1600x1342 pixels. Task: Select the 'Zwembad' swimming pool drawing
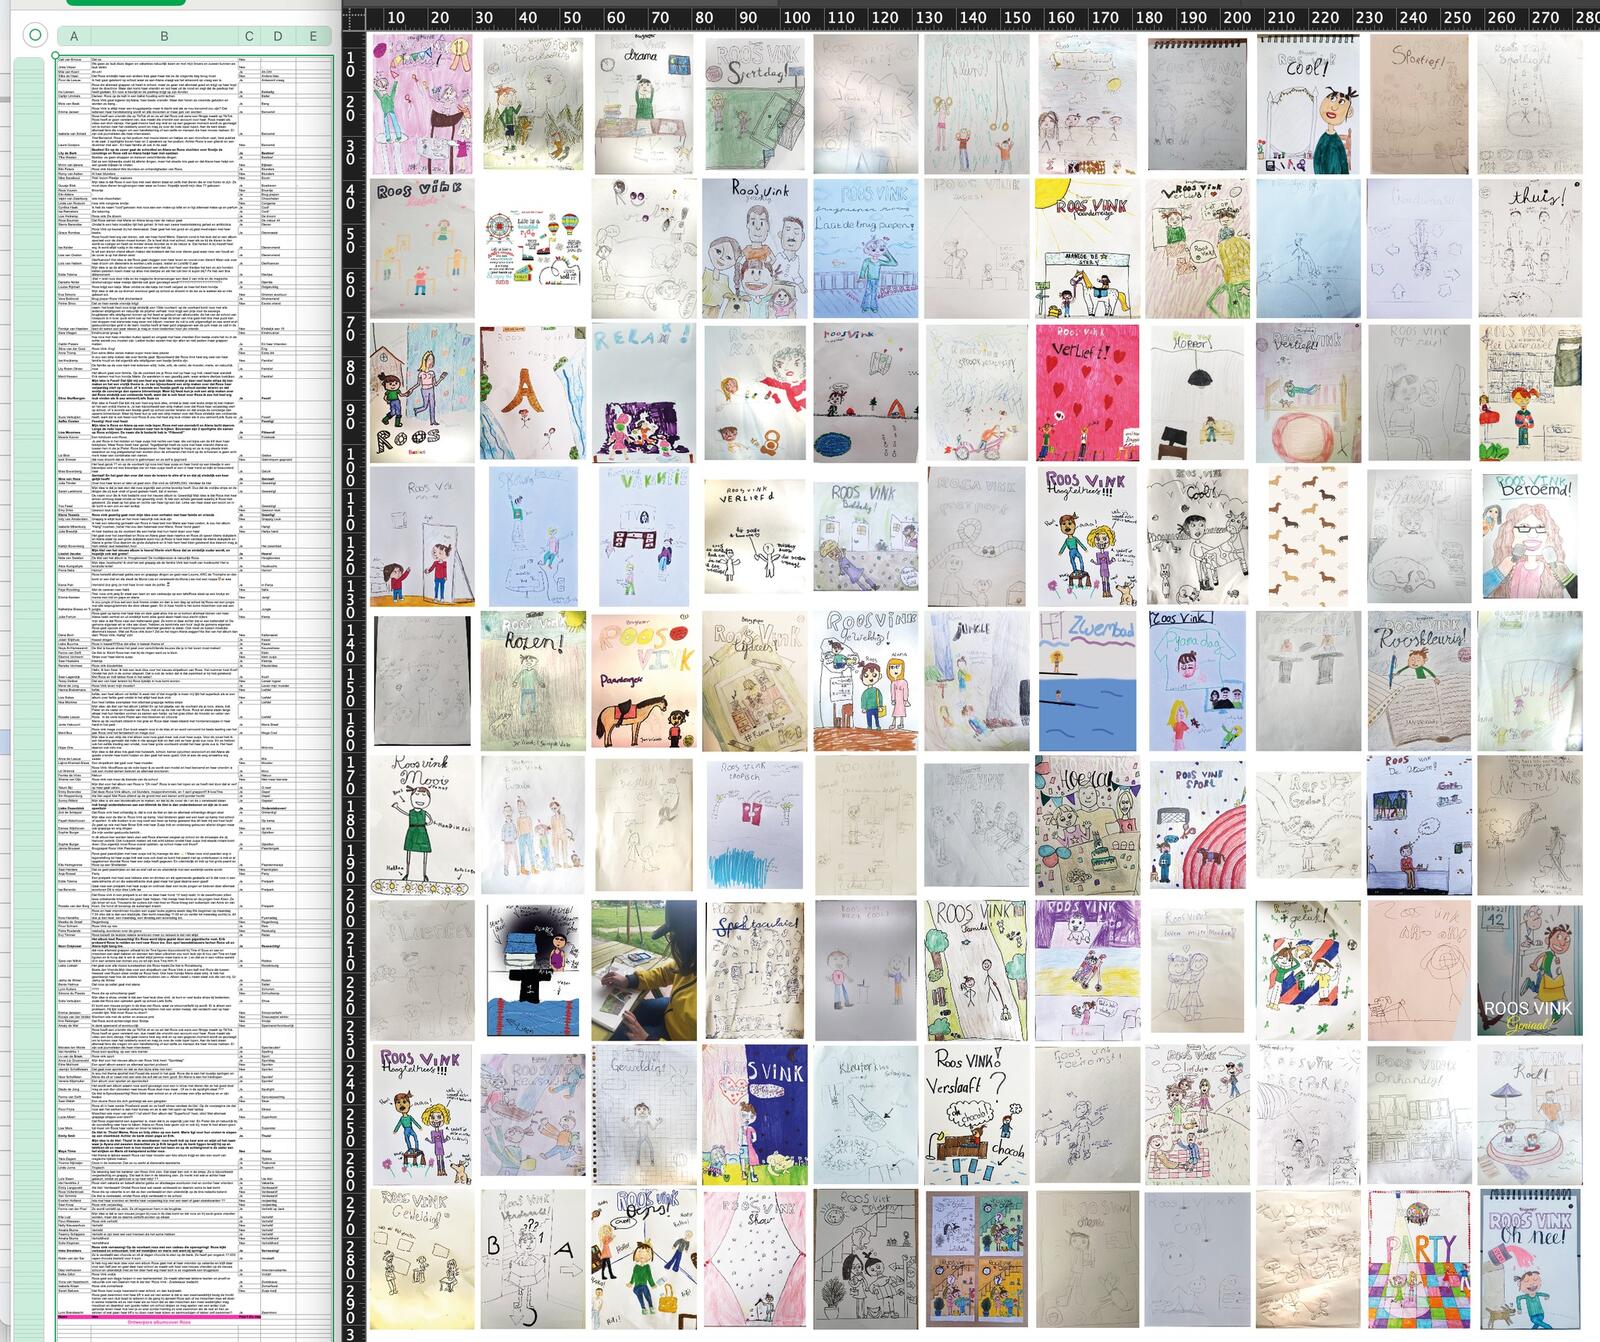click(x=1087, y=681)
